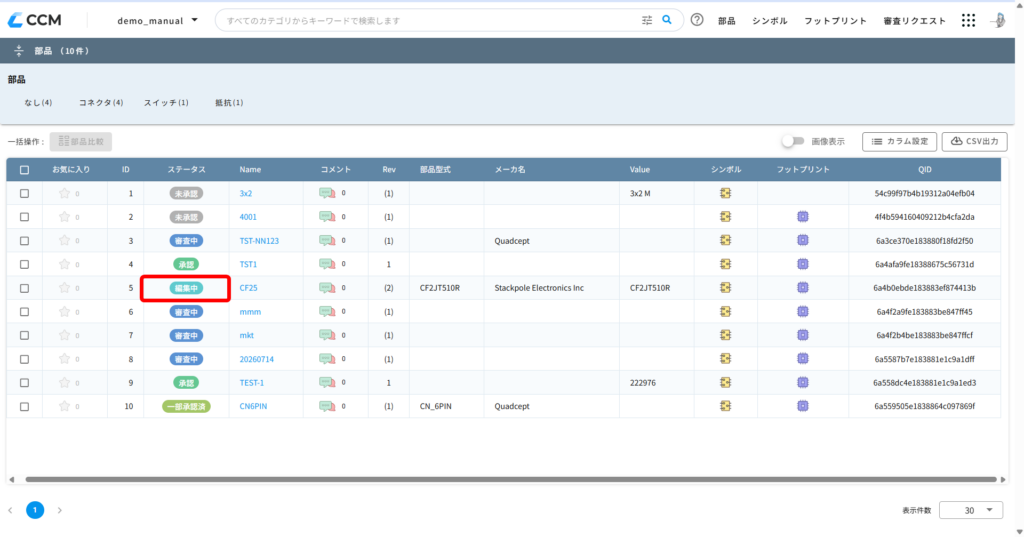Viewport: 1024px width, 537px height.
Task: Open the help question mark icon
Action: click(697, 20)
